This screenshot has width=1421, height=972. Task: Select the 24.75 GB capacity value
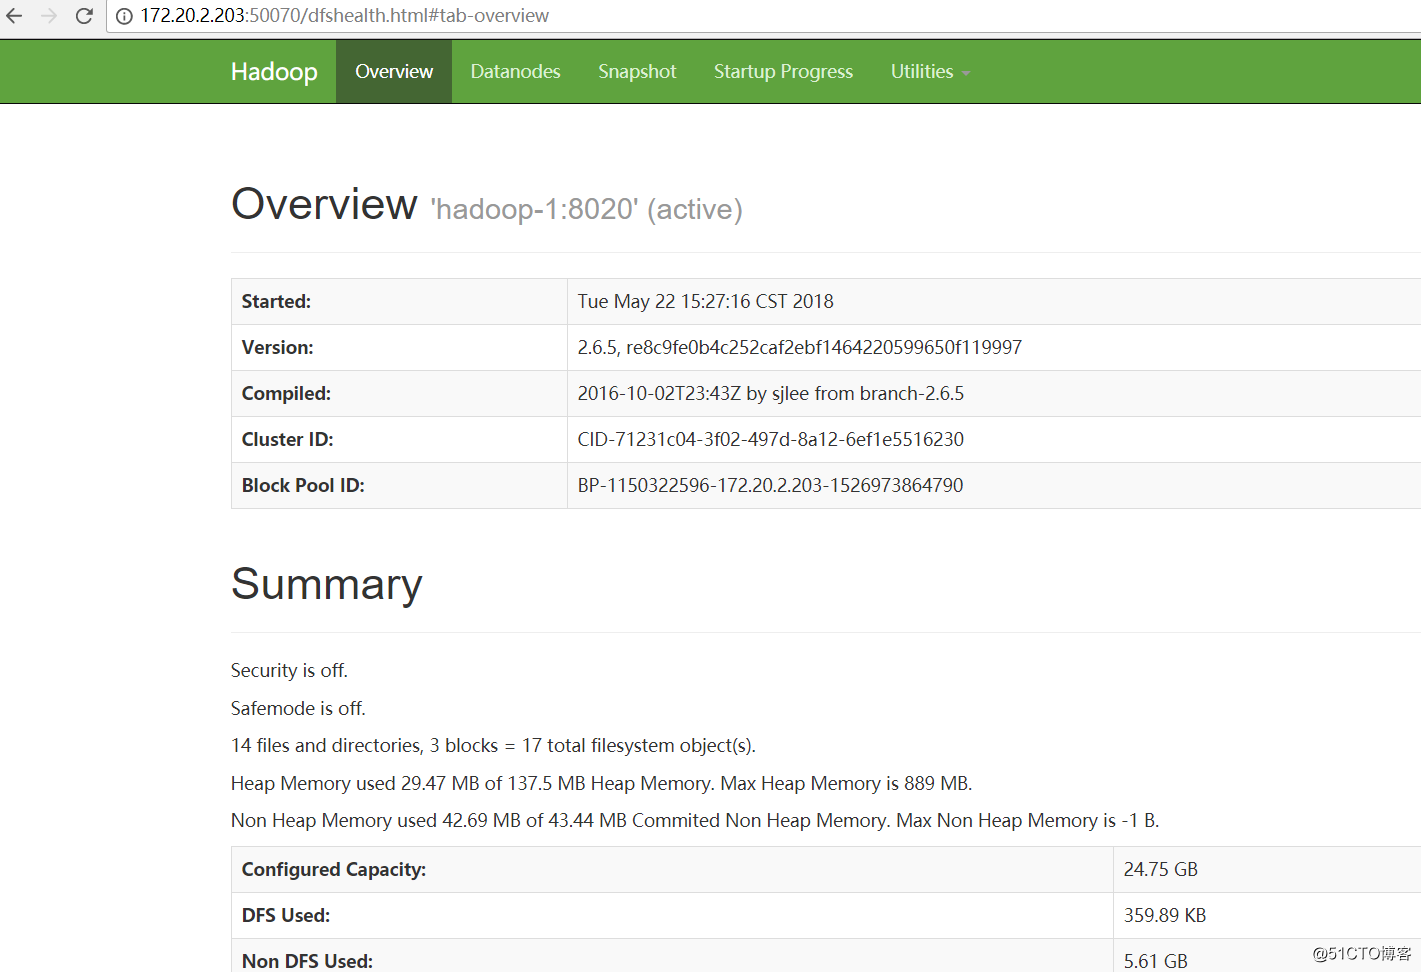tap(1160, 869)
